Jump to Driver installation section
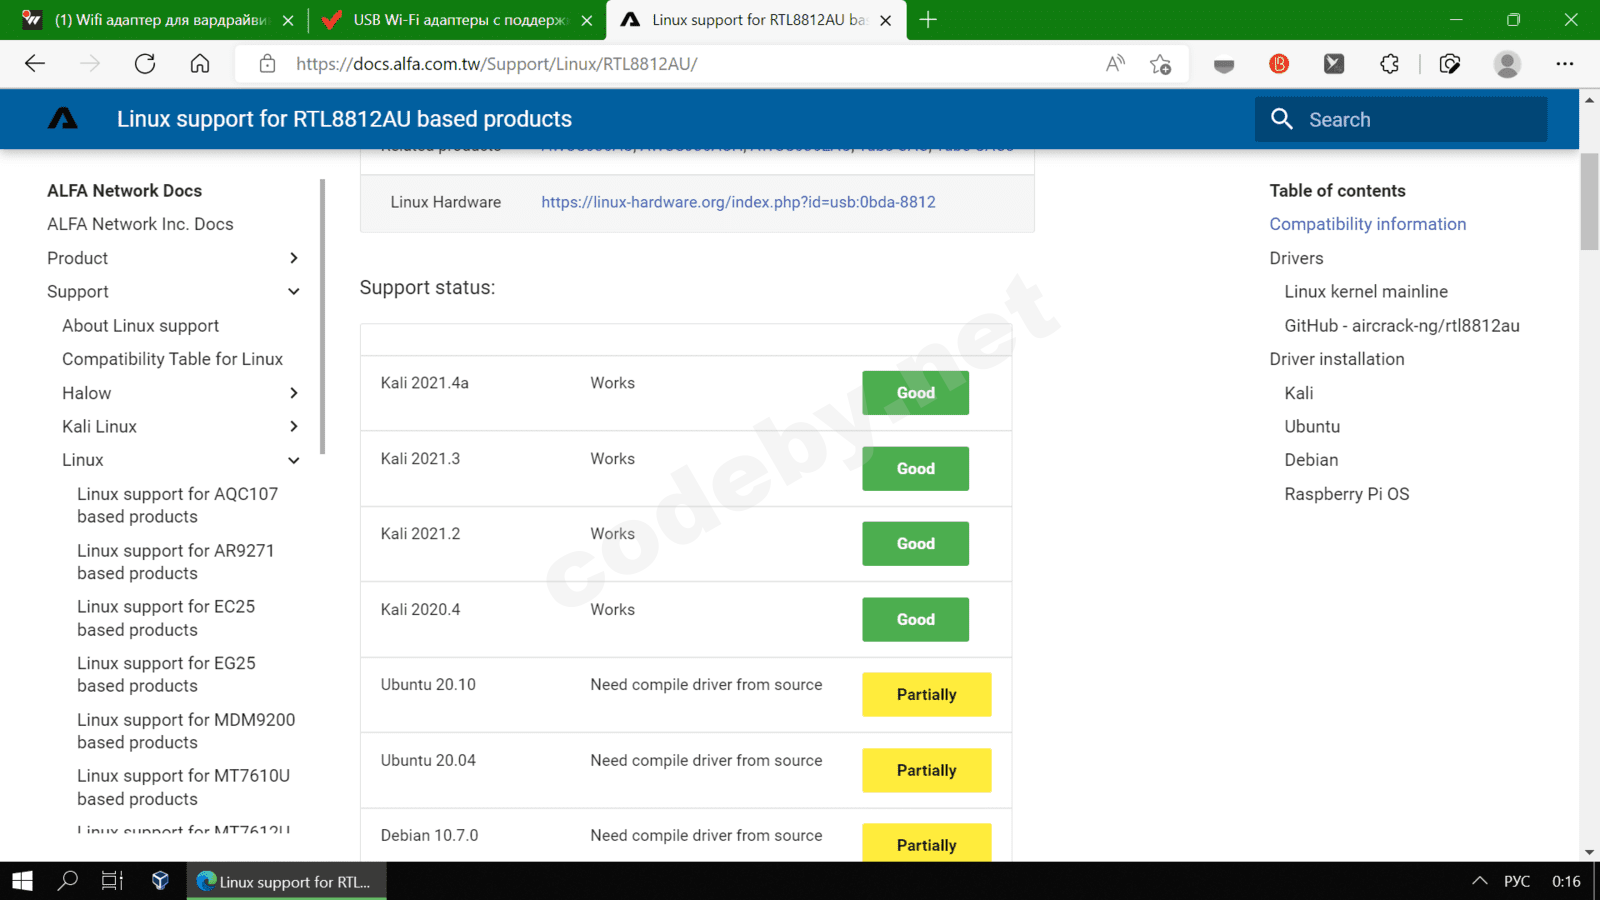 (1337, 359)
